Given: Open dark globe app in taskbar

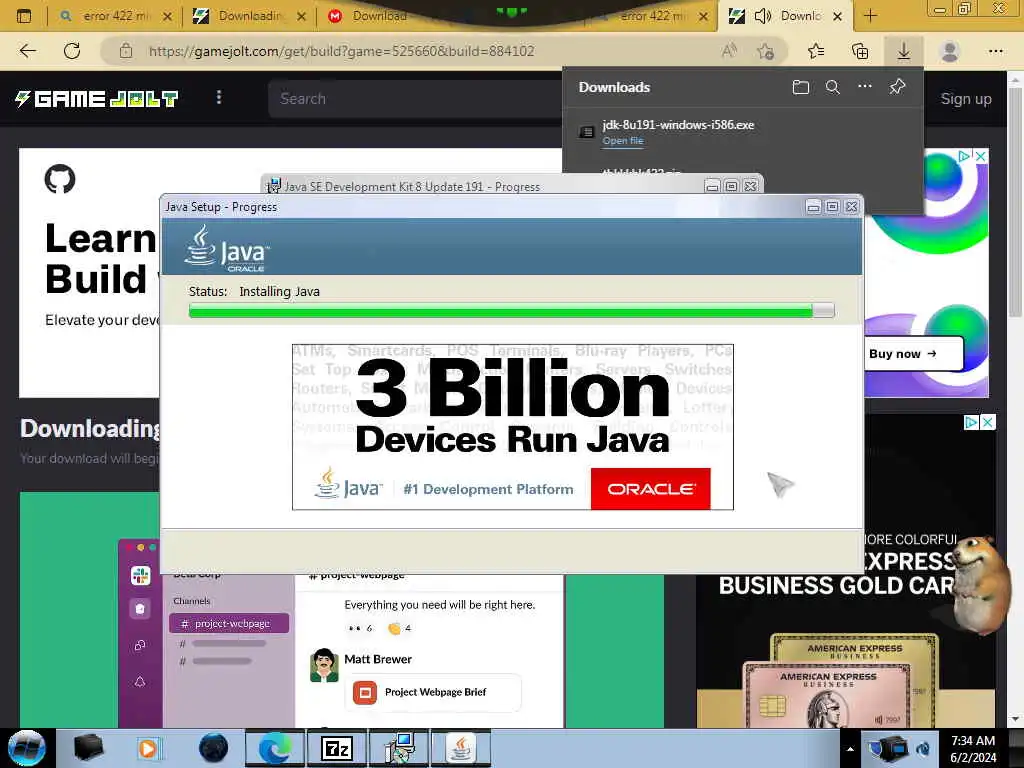Looking at the screenshot, I should (213, 748).
